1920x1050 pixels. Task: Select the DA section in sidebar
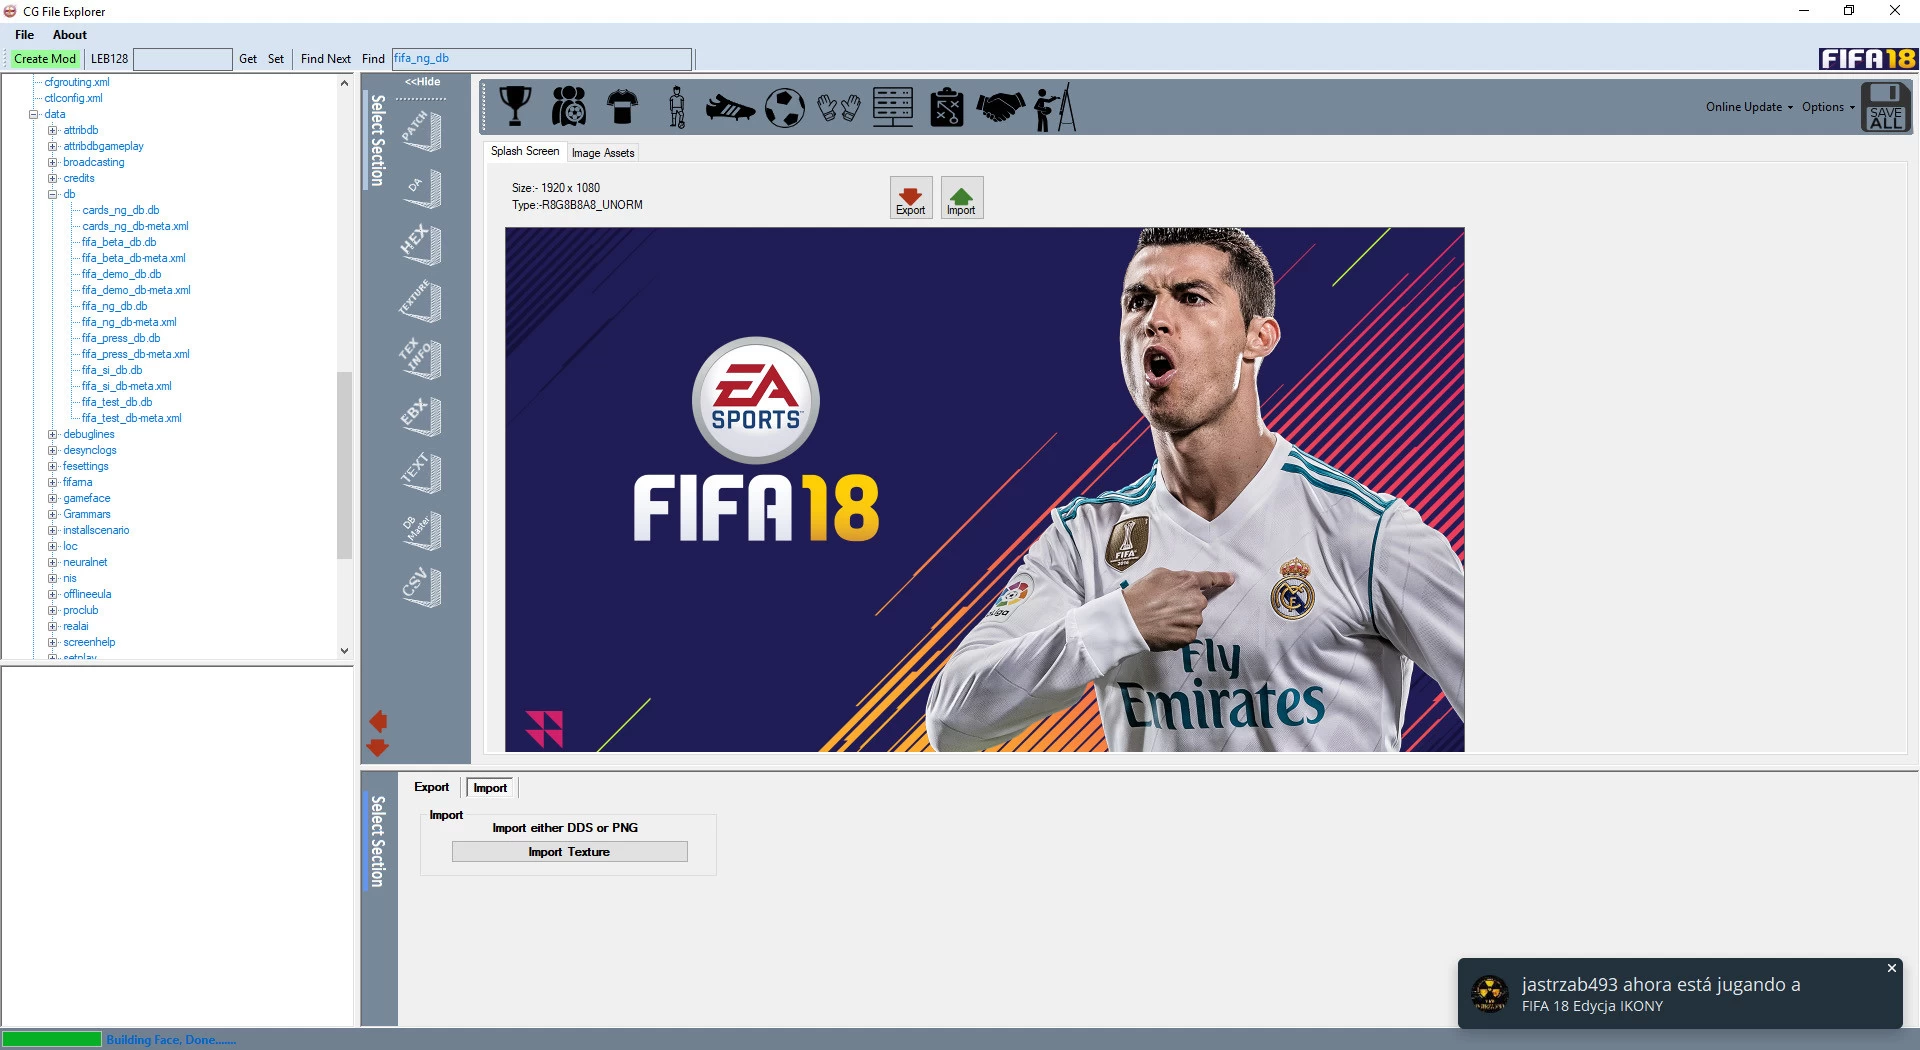click(x=421, y=188)
